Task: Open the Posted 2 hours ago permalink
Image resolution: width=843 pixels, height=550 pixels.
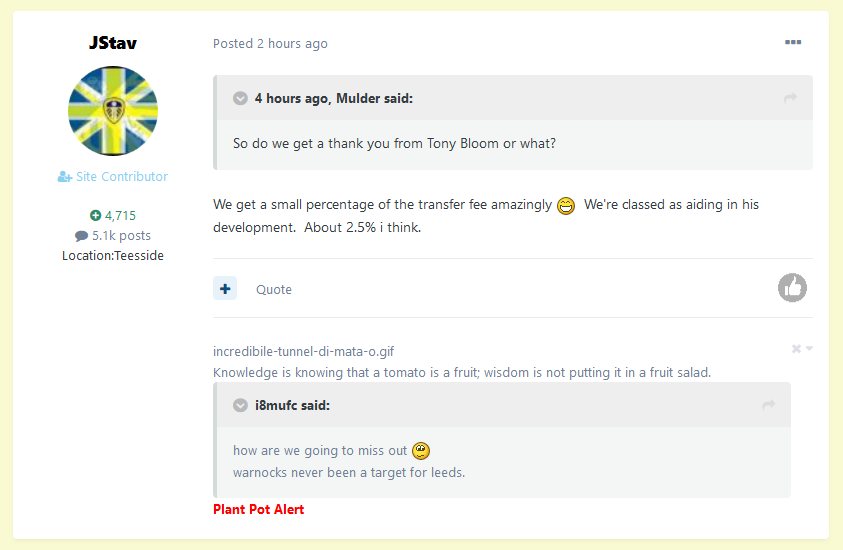Action: point(270,44)
